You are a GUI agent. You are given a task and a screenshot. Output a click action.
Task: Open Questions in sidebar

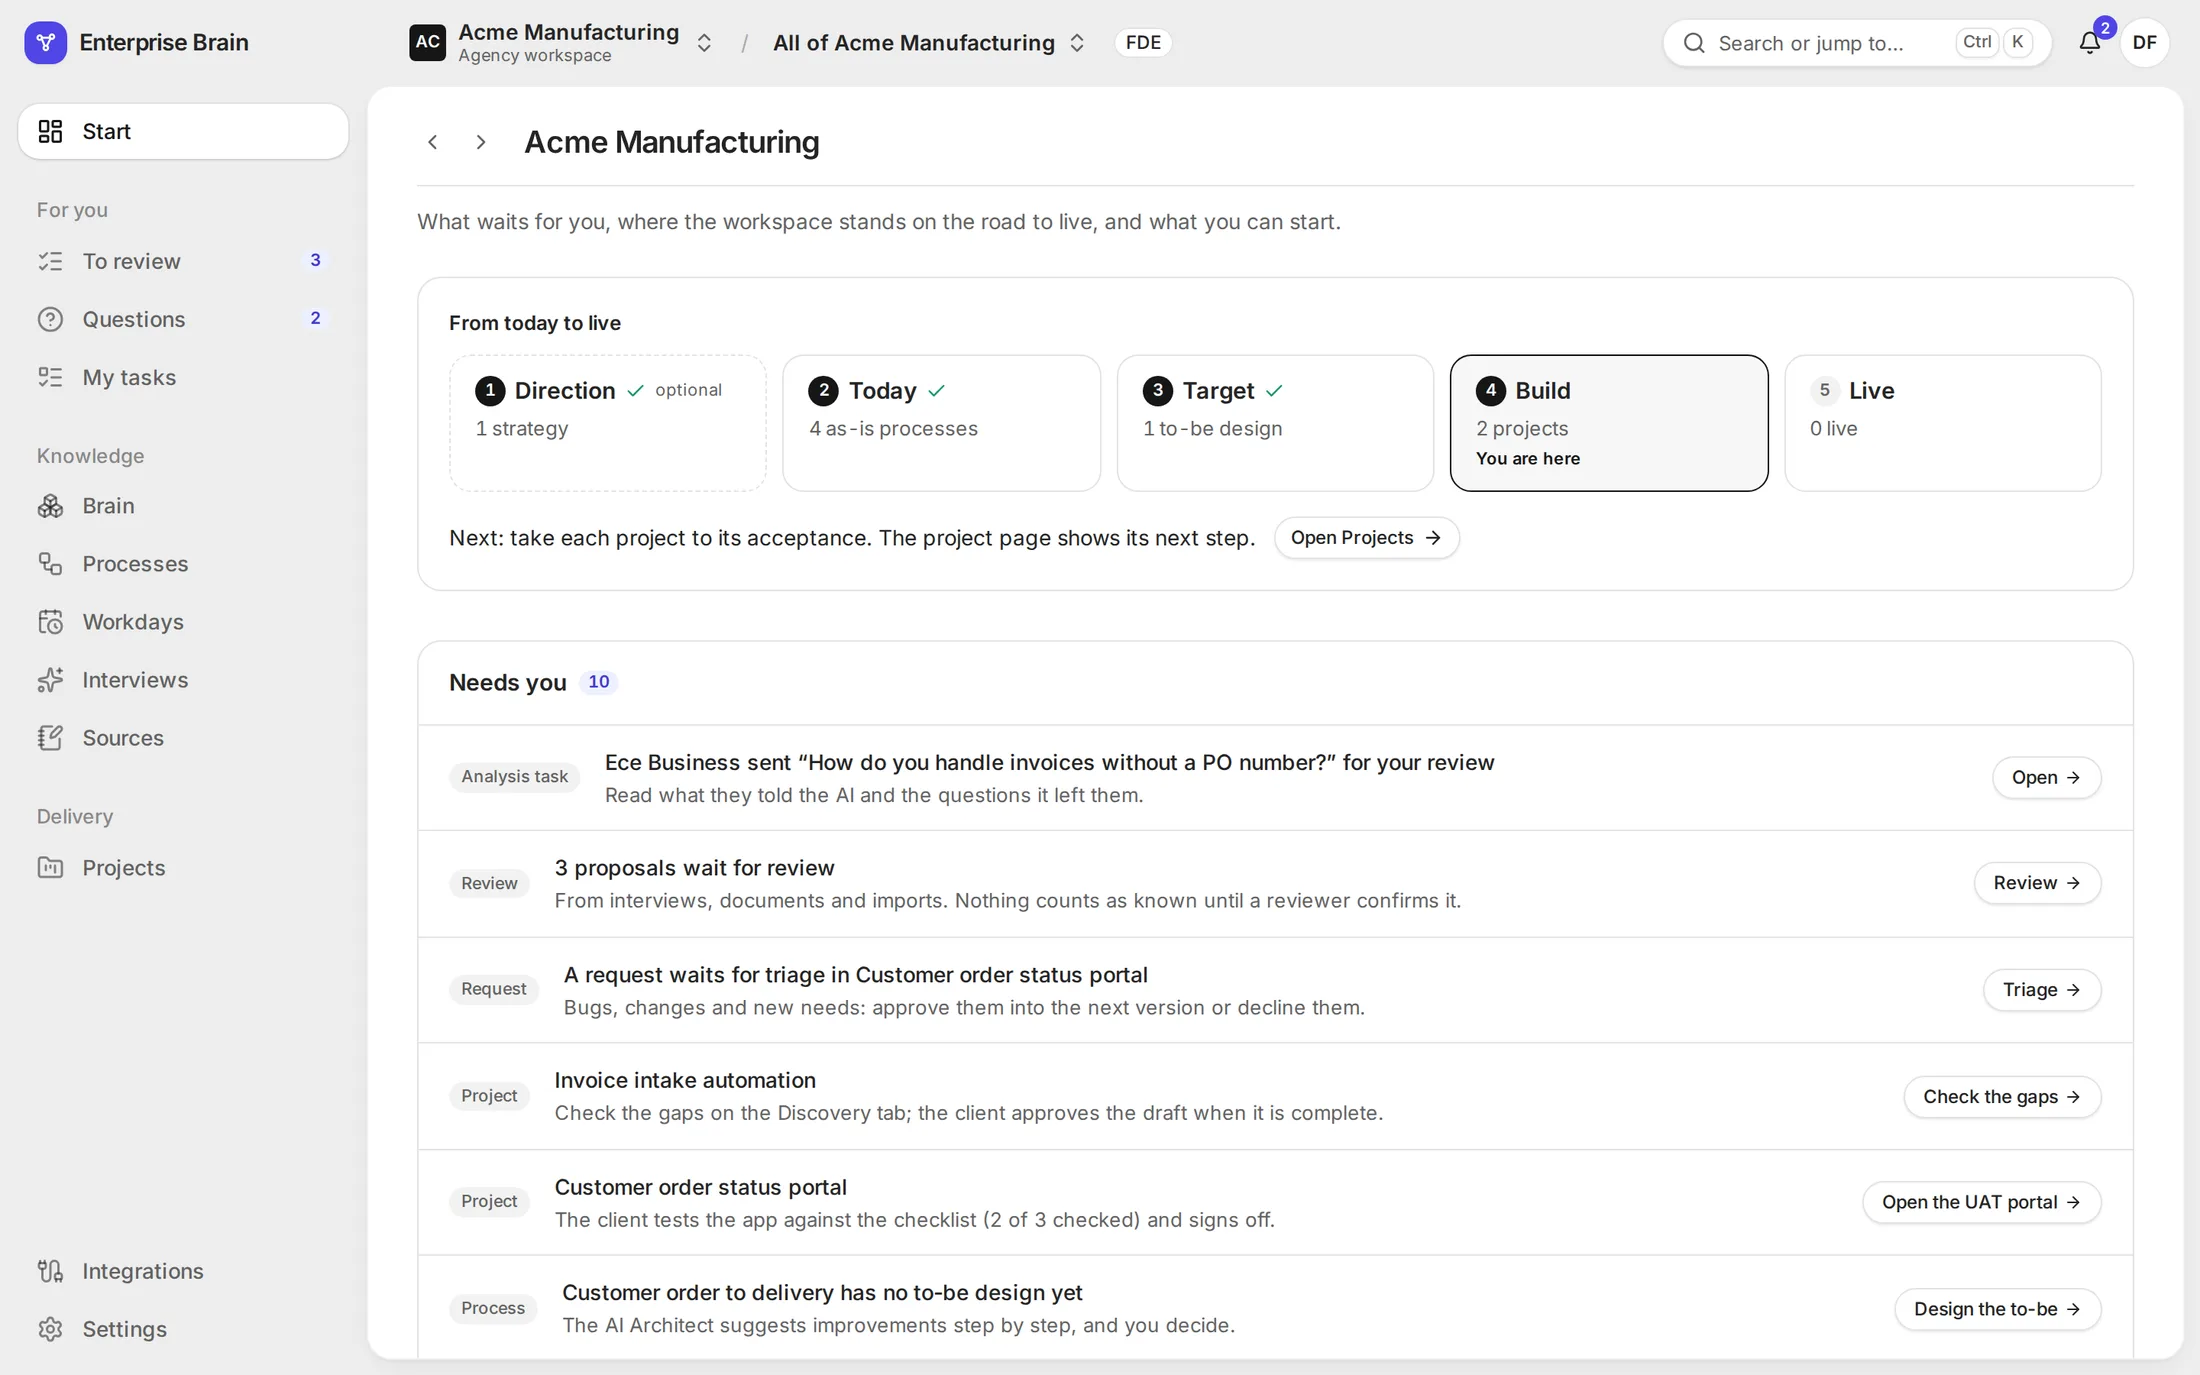[x=183, y=319]
